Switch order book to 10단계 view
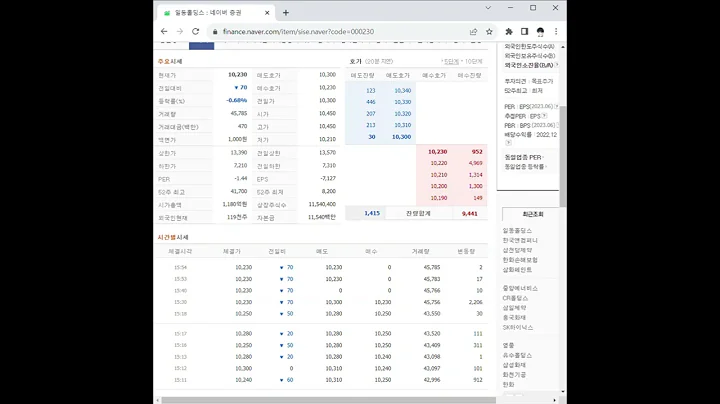720x404 pixels. 472,62
